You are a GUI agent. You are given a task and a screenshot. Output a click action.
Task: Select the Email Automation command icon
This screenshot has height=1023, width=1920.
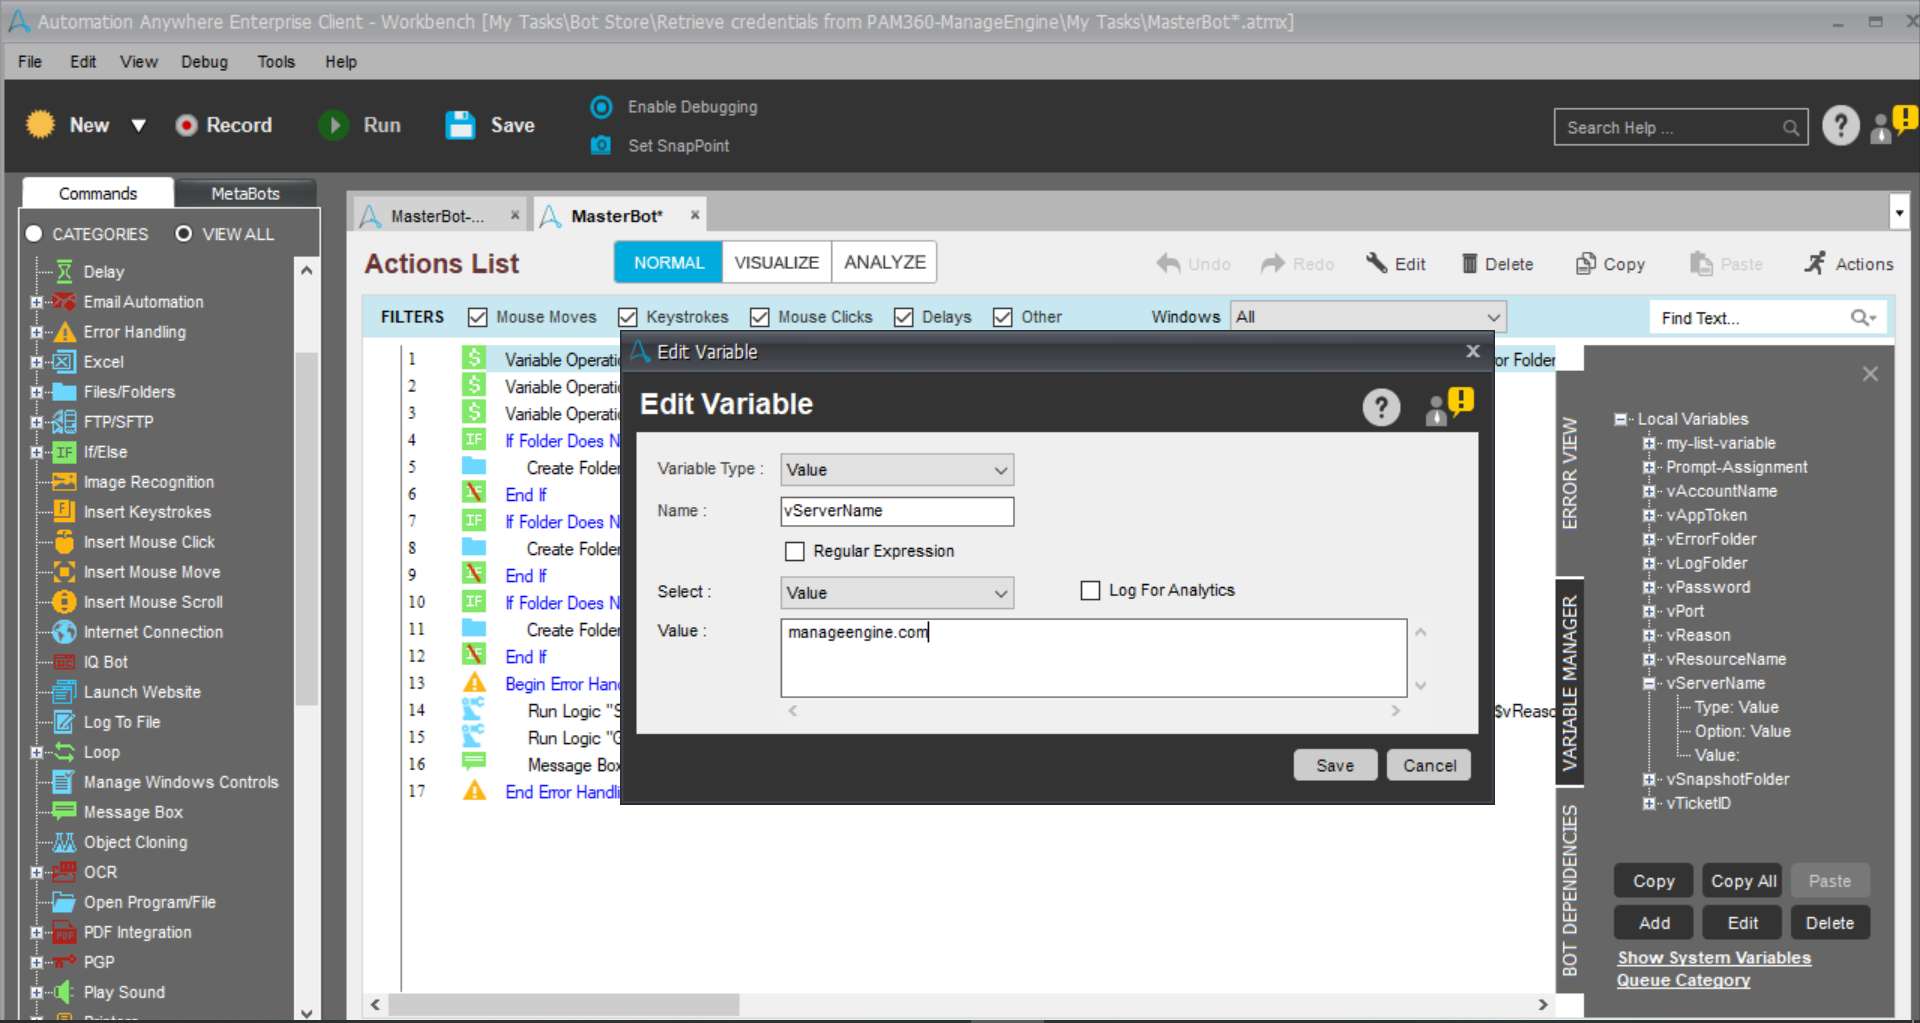click(64, 302)
